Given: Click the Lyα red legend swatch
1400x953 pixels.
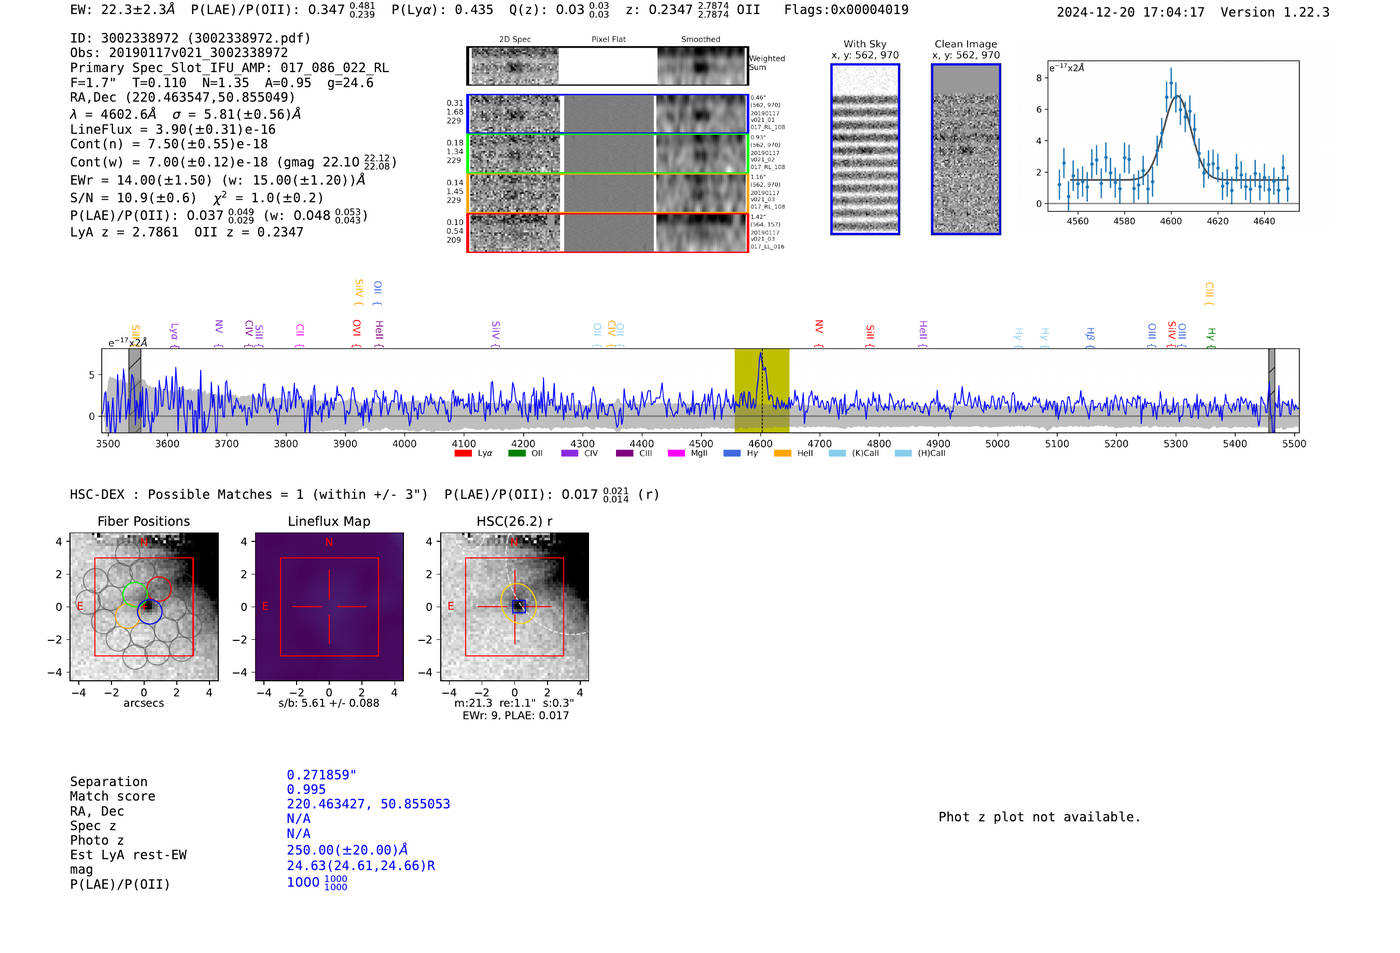Looking at the screenshot, I should coord(462,454).
